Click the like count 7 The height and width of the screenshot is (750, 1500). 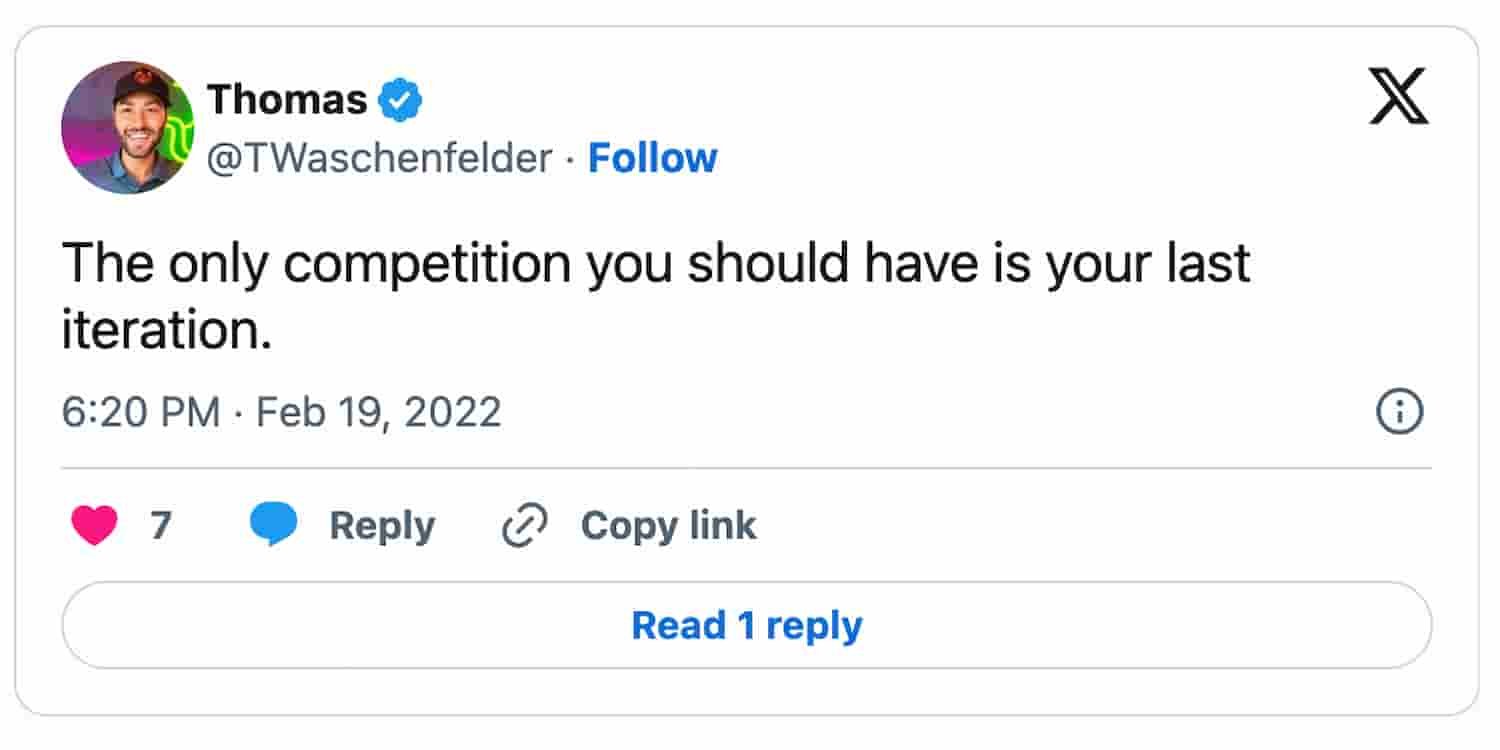pyautogui.click(x=161, y=526)
